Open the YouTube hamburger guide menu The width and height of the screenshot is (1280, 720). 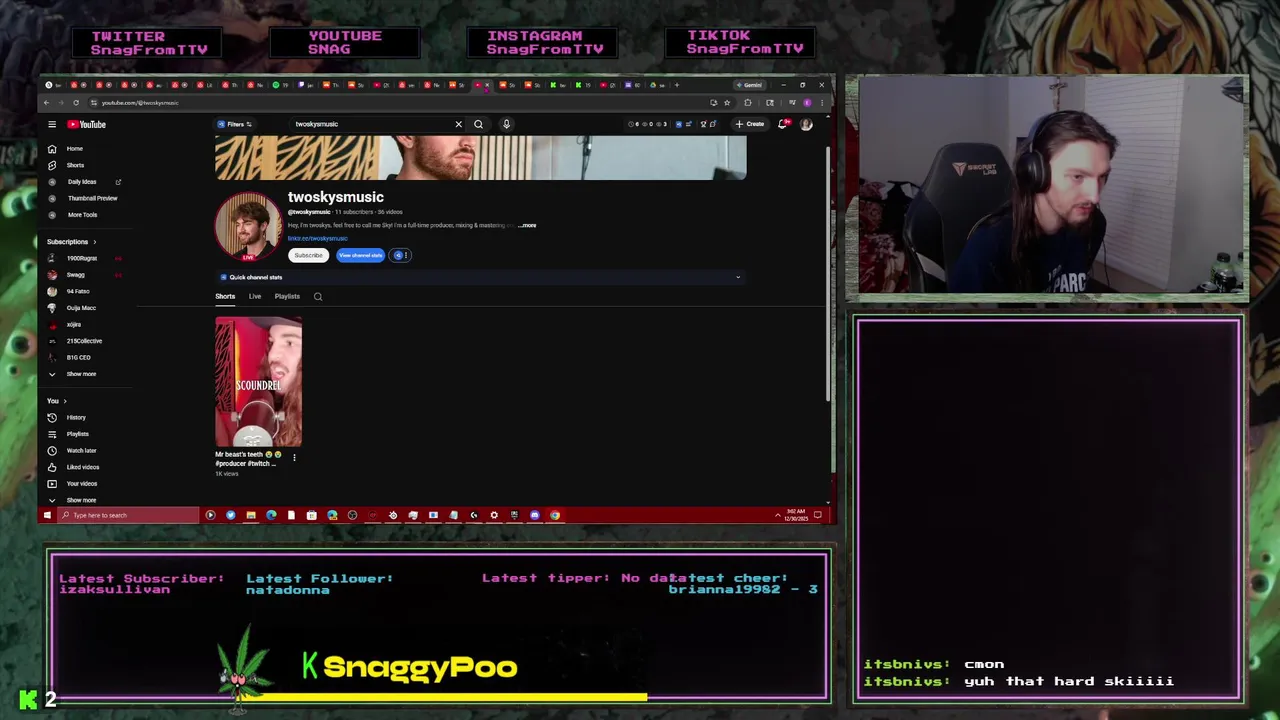coord(52,124)
